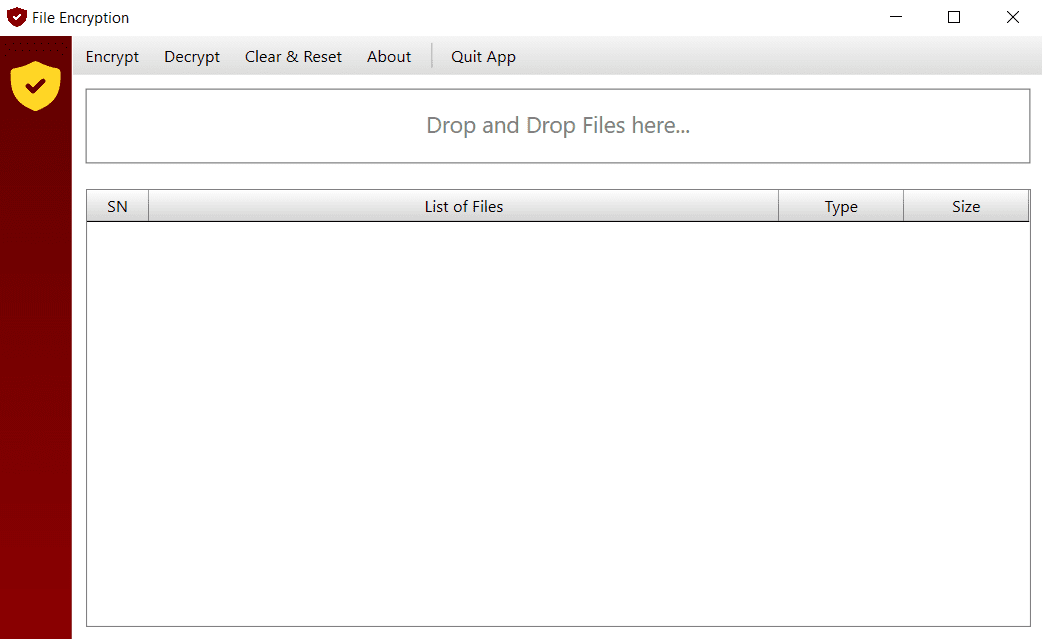1042x639 pixels.
Task: Choose Quit App from the menu bar
Action: point(483,57)
